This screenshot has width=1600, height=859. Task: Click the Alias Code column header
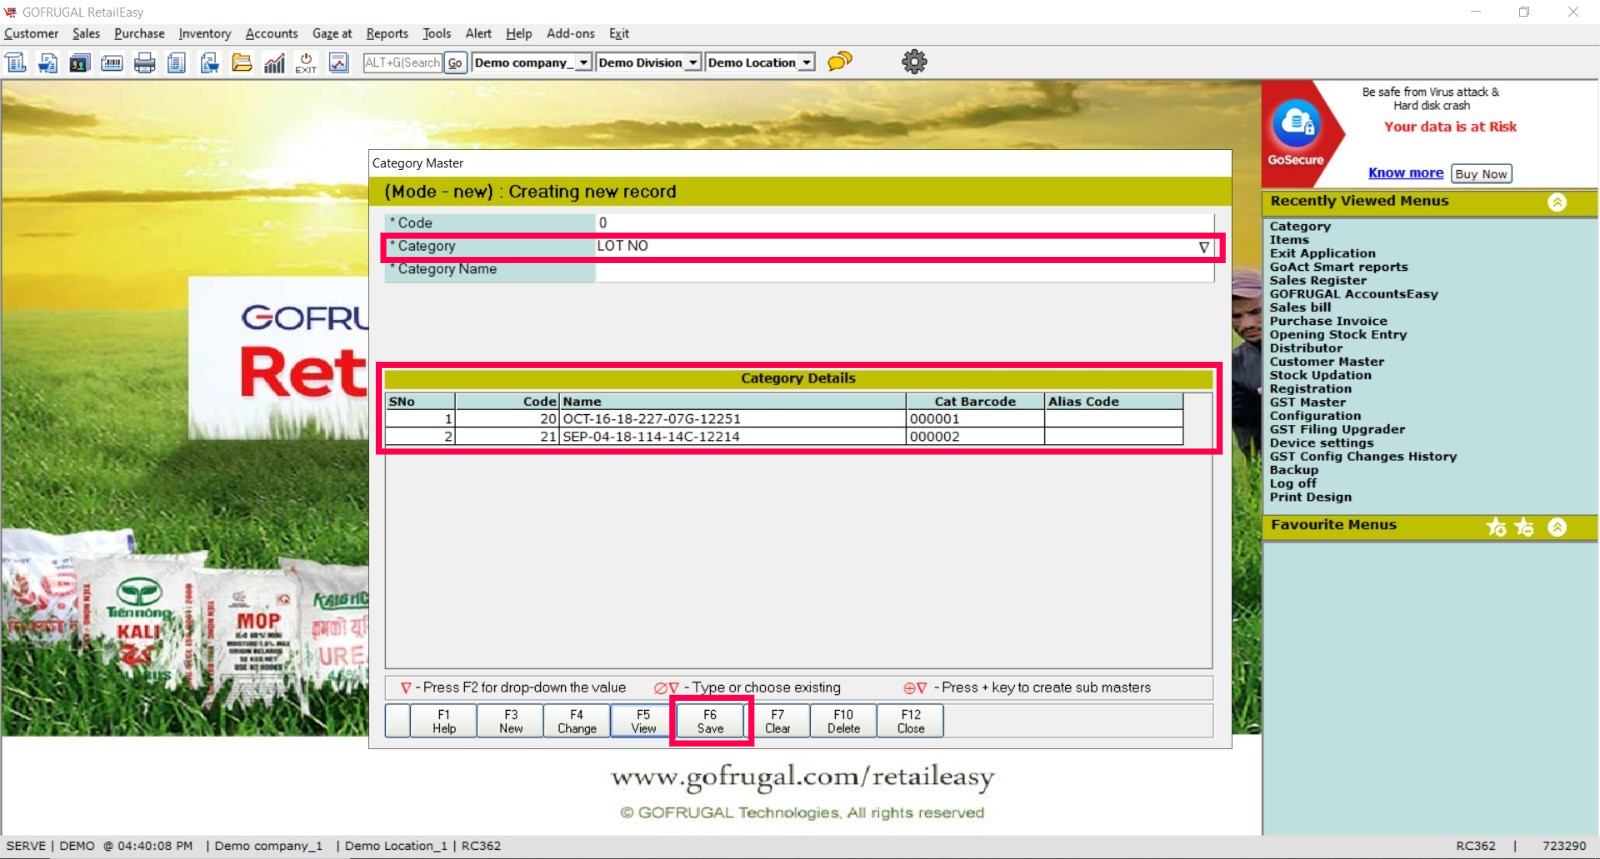pos(1113,402)
